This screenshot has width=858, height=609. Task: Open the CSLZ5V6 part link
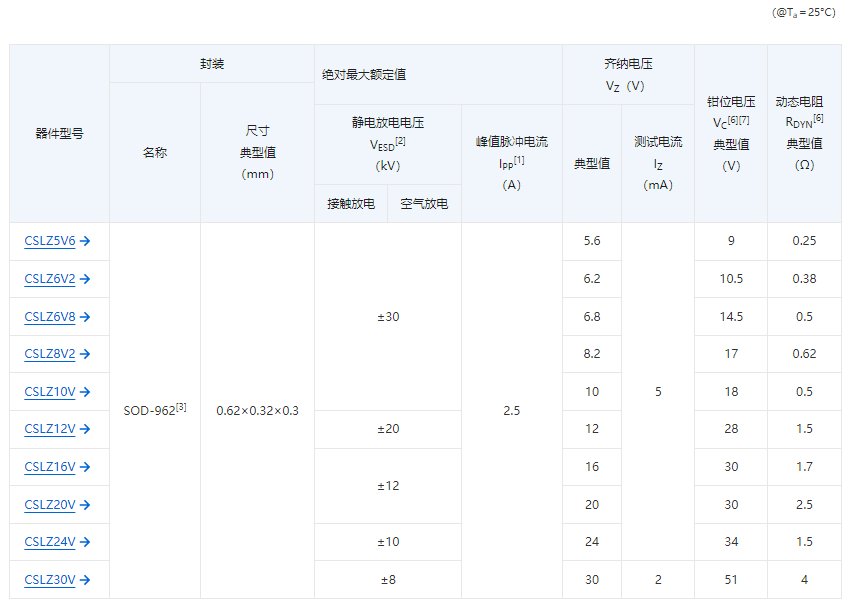pyautogui.click(x=50, y=241)
